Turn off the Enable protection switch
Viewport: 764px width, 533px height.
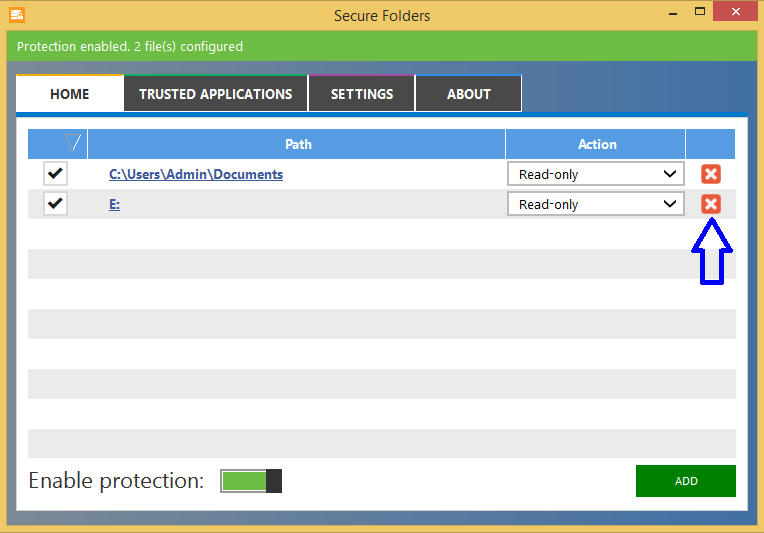pyautogui.click(x=251, y=481)
